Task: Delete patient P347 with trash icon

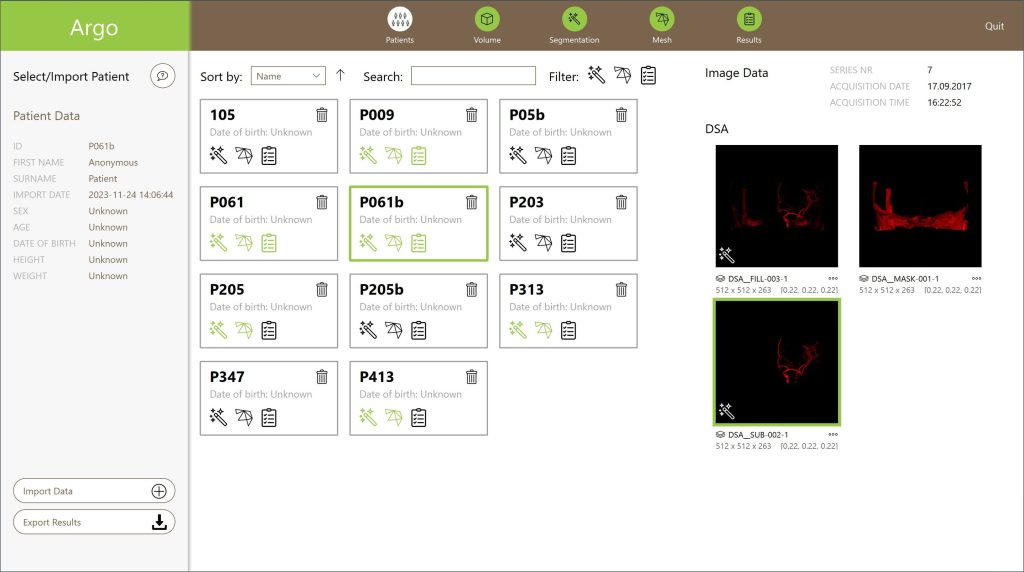Action: click(322, 377)
